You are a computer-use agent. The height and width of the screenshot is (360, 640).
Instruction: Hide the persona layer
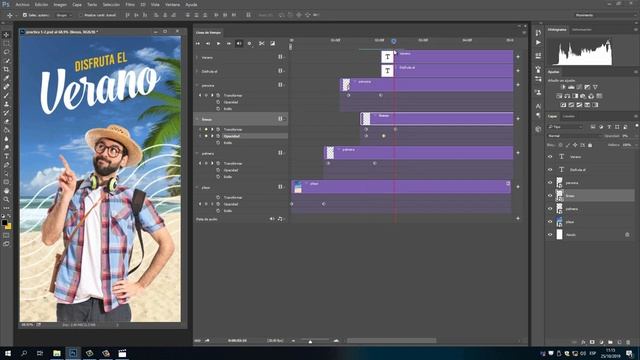click(550, 183)
